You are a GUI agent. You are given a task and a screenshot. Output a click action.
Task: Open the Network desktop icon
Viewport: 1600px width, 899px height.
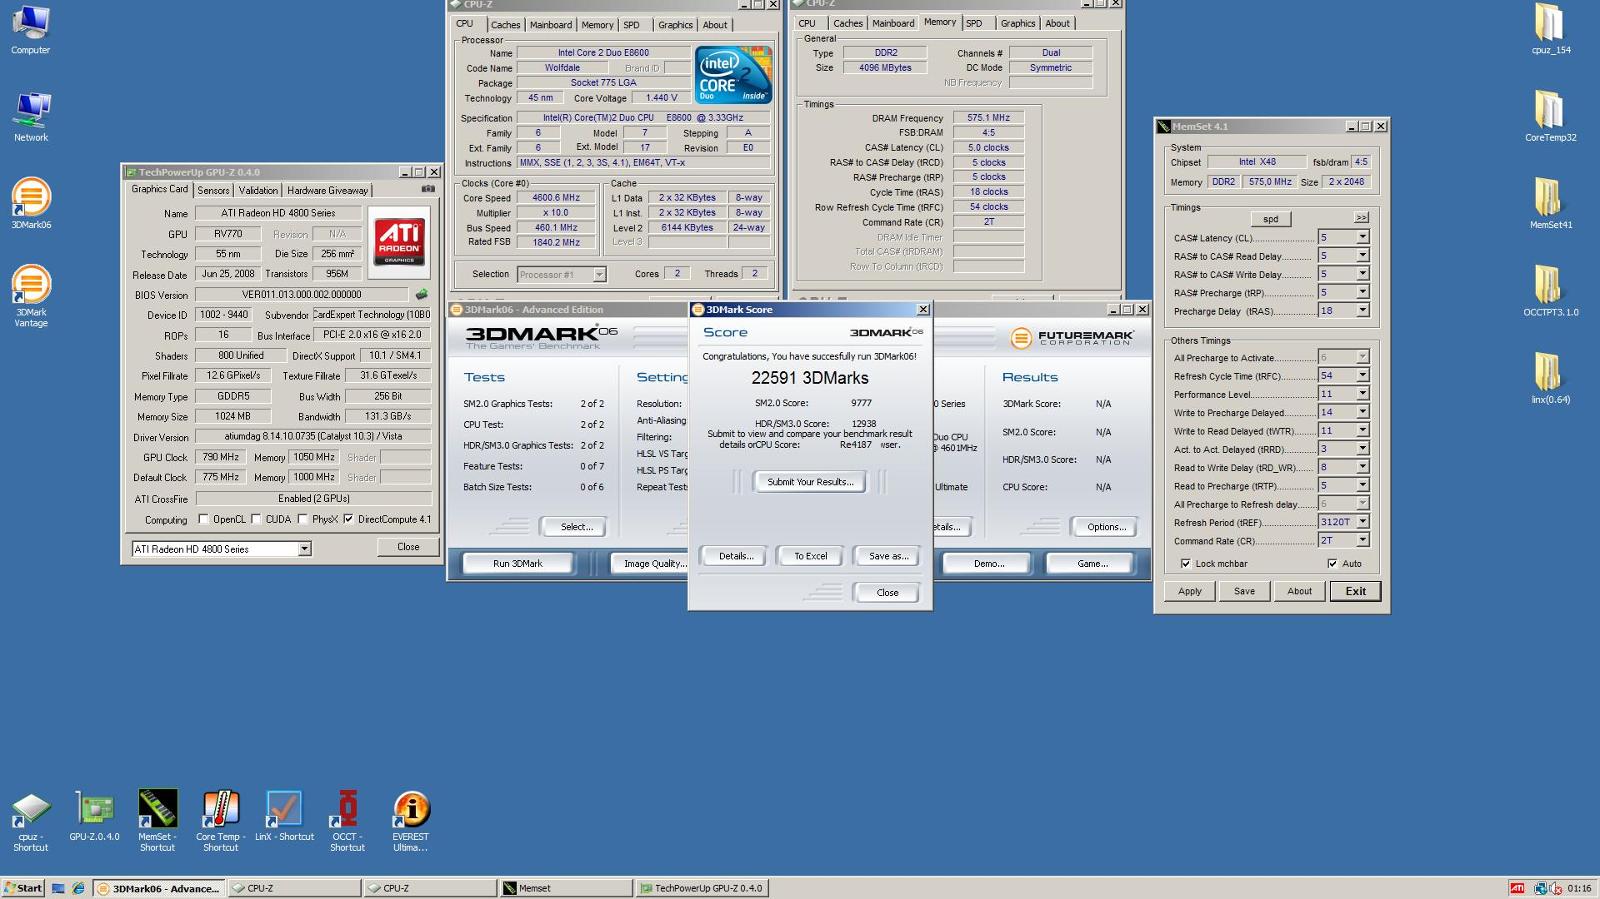point(30,116)
